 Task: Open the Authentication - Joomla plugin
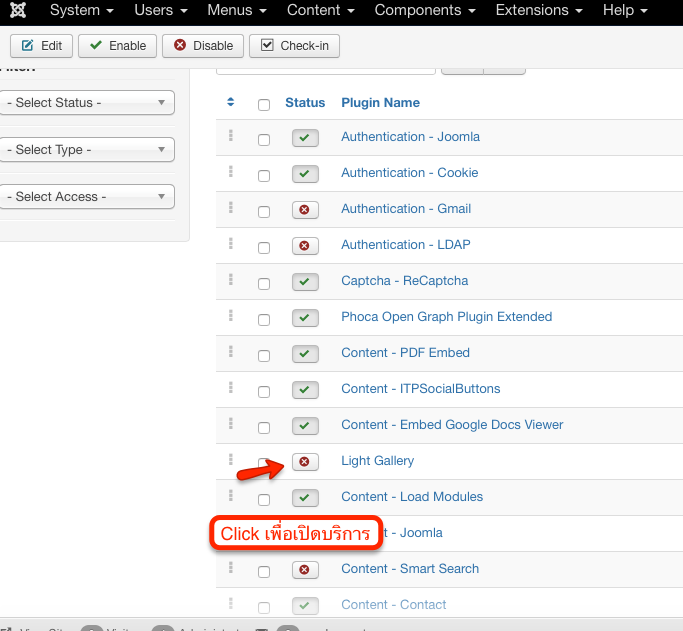click(x=410, y=137)
